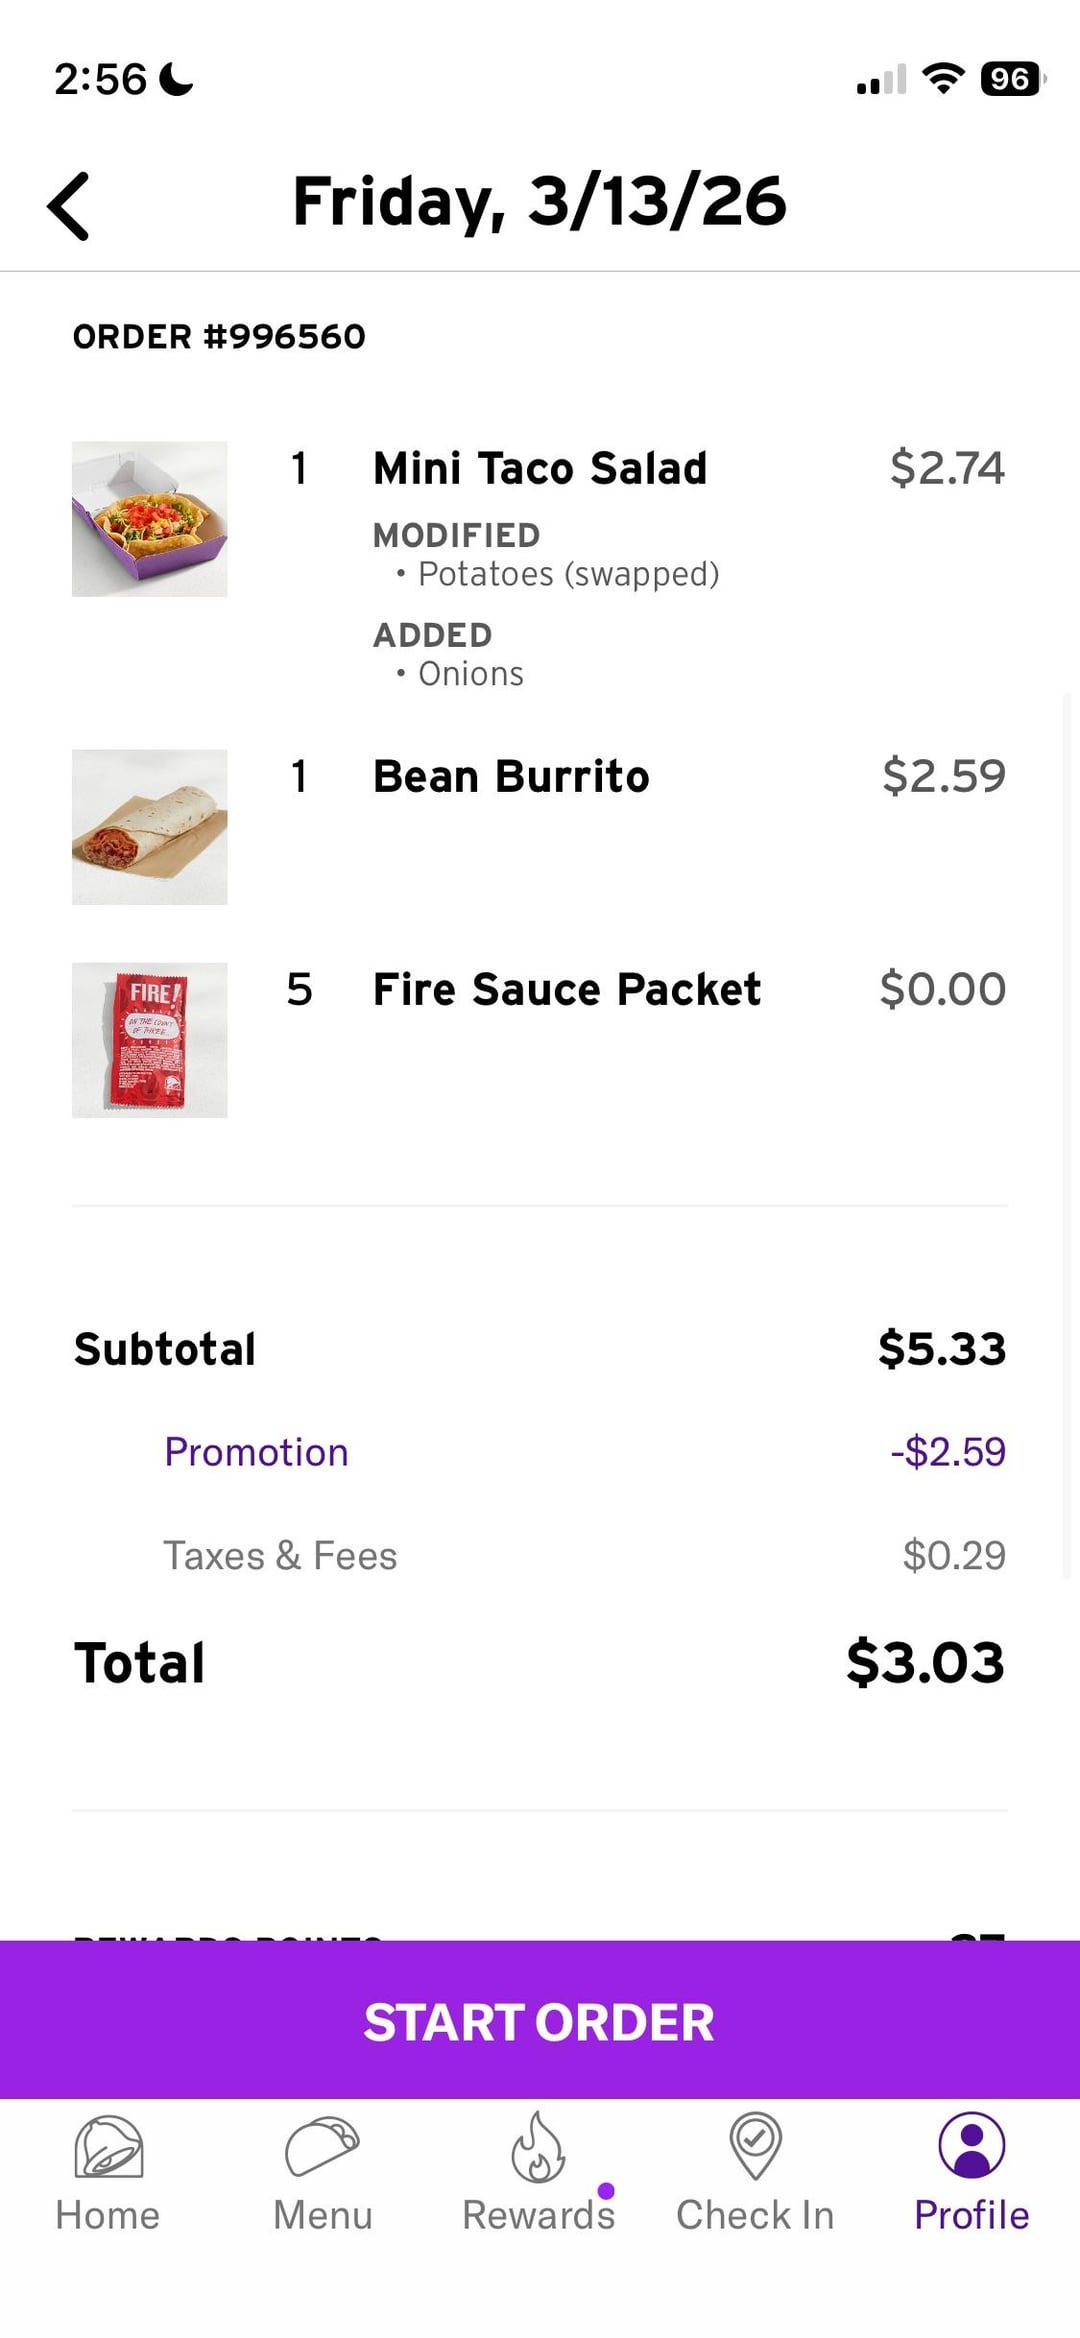Tap the Bean Burrito product image

pos(150,827)
